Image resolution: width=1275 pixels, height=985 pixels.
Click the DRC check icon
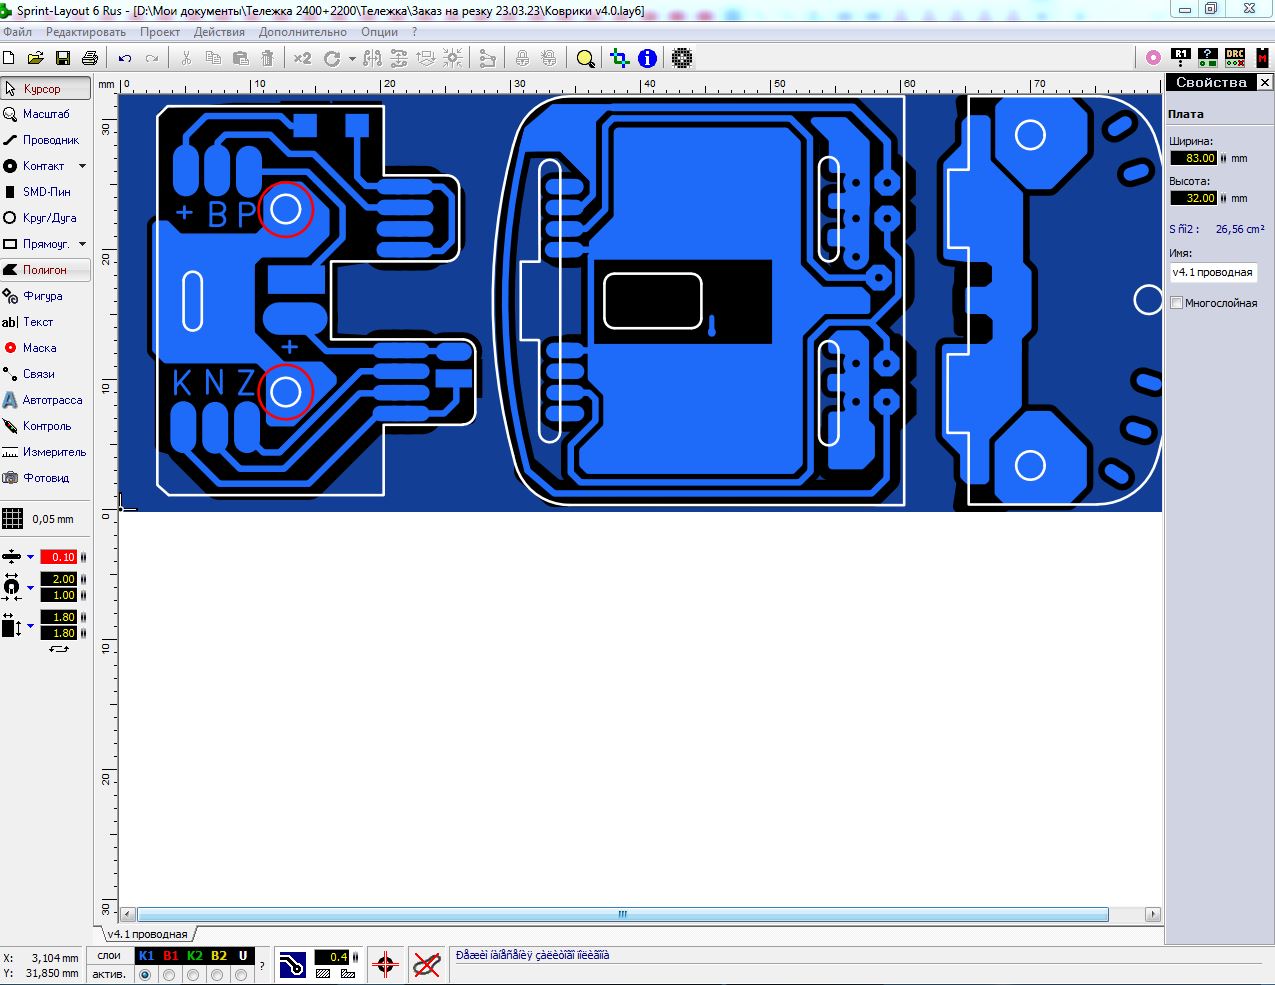tap(1235, 59)
